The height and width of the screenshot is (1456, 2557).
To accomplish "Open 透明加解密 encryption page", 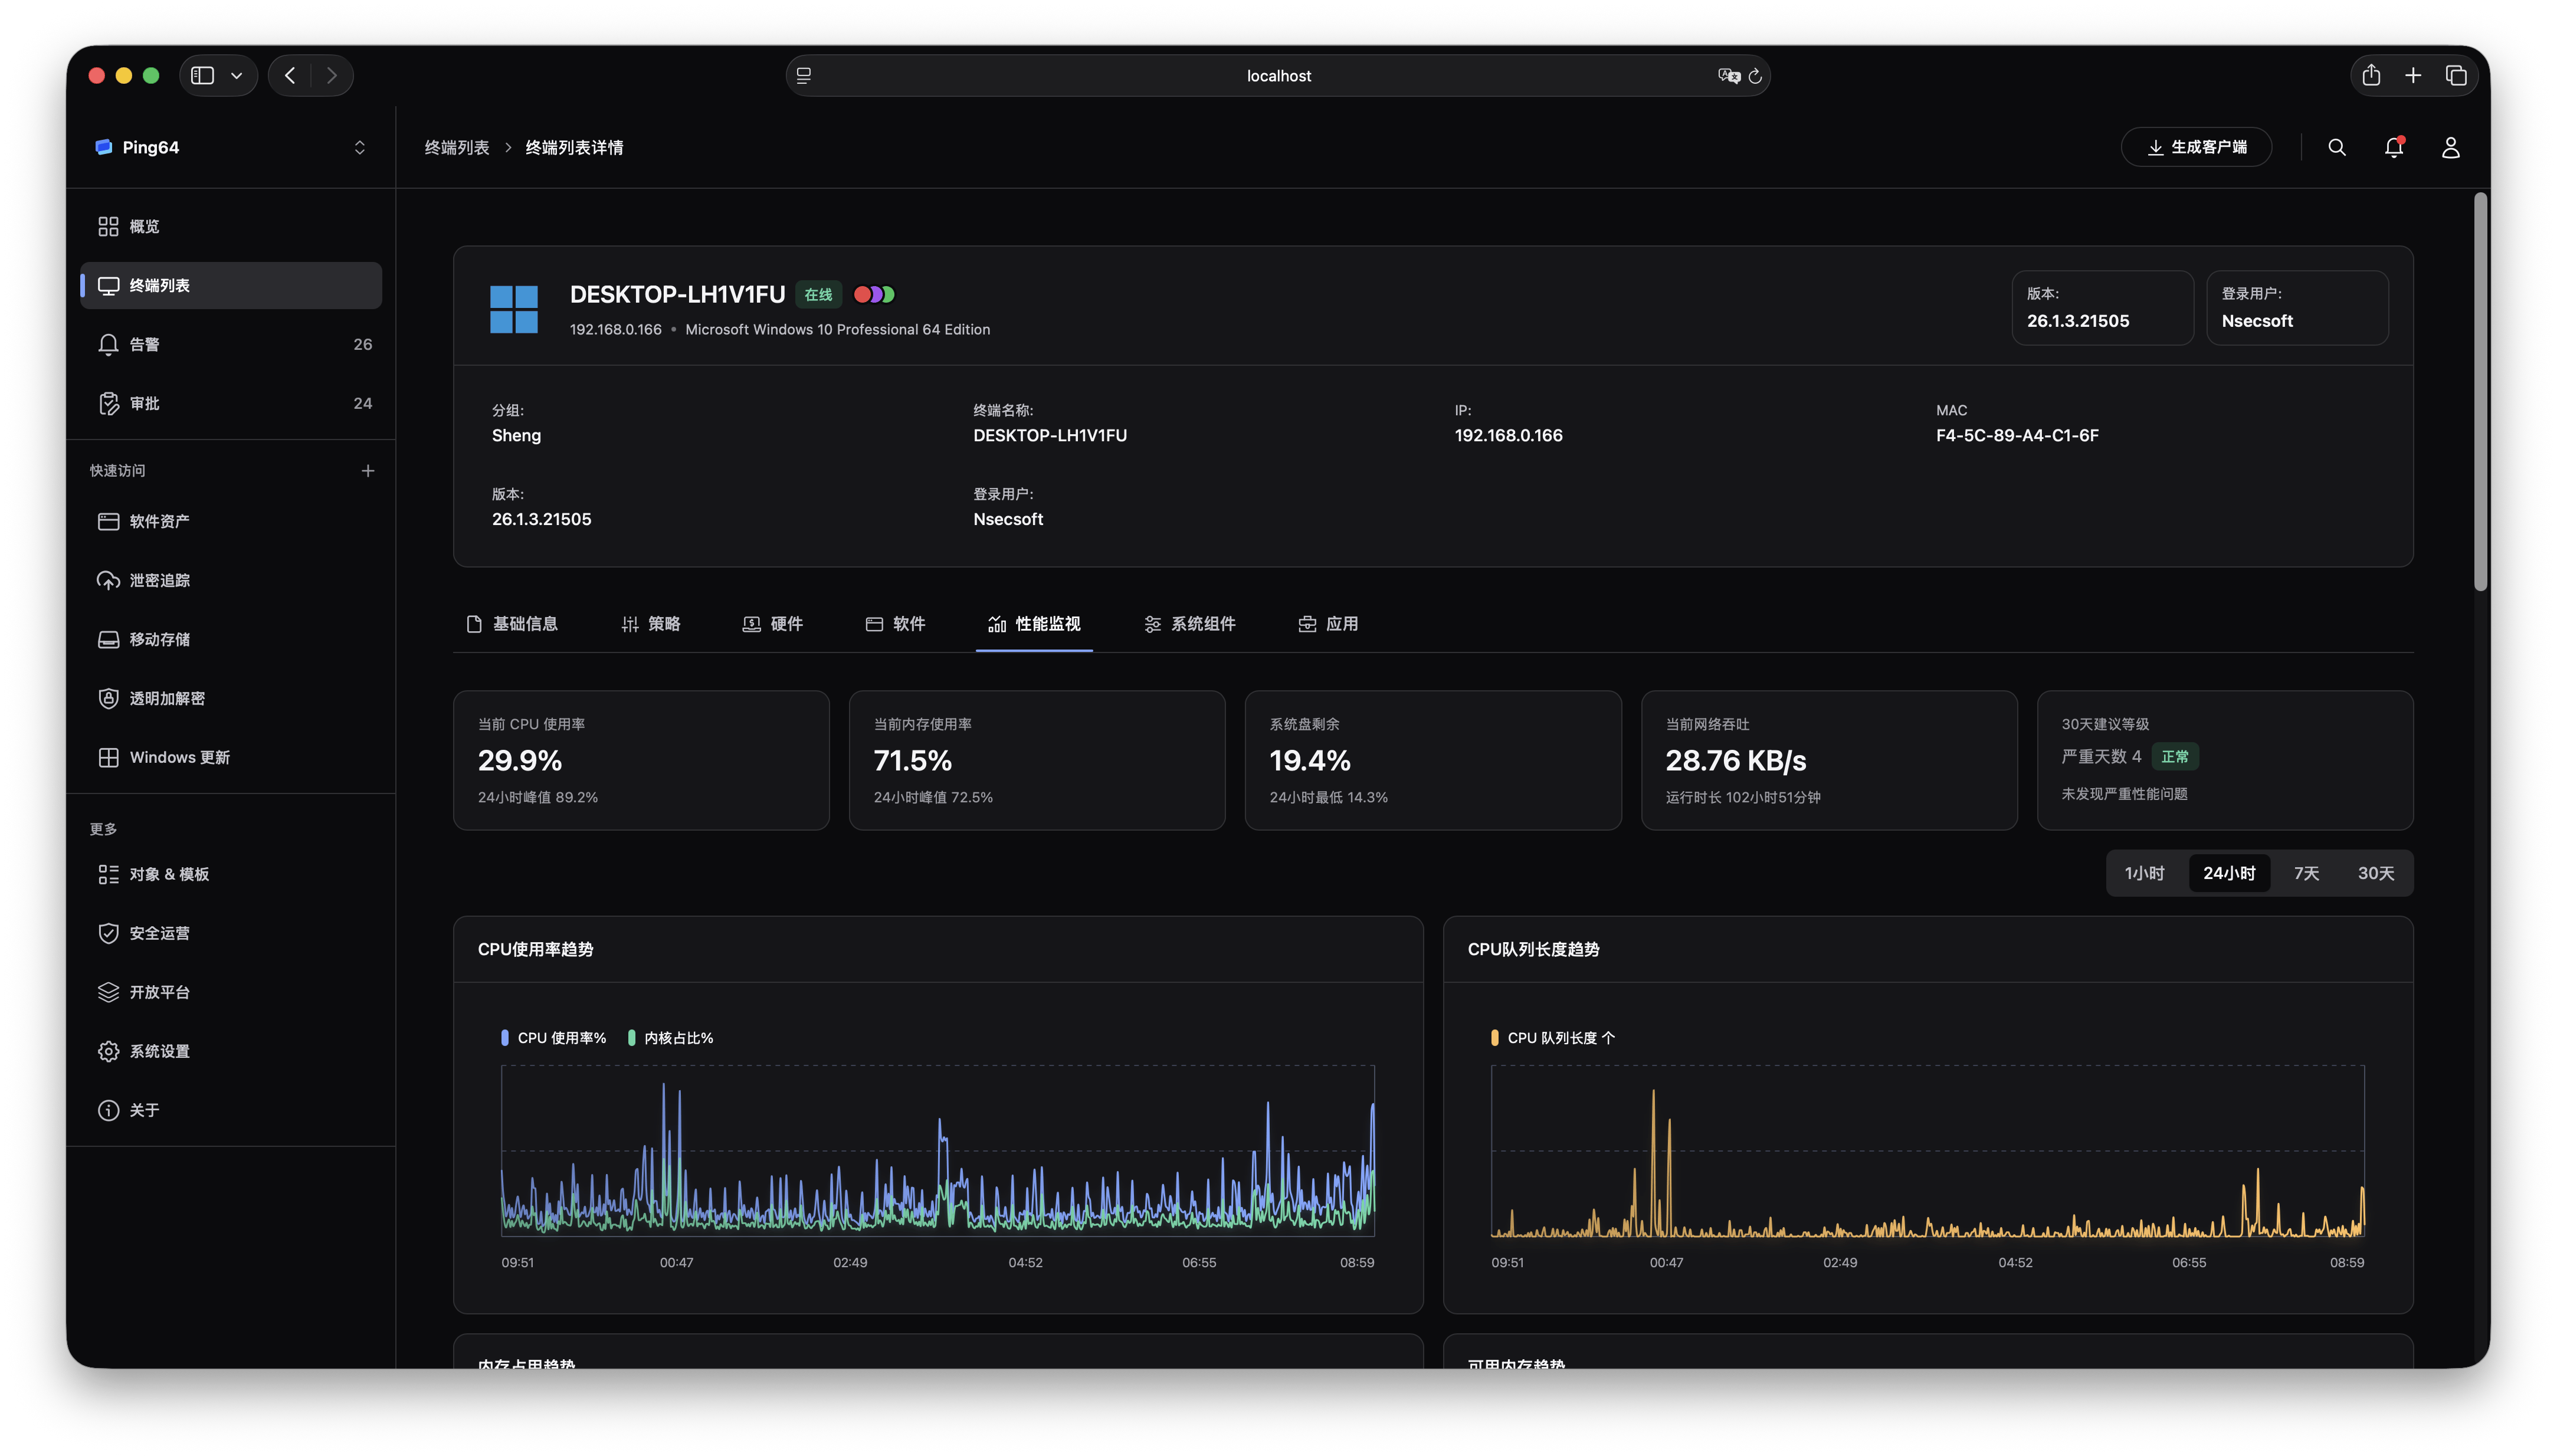I will click(230, 698).
